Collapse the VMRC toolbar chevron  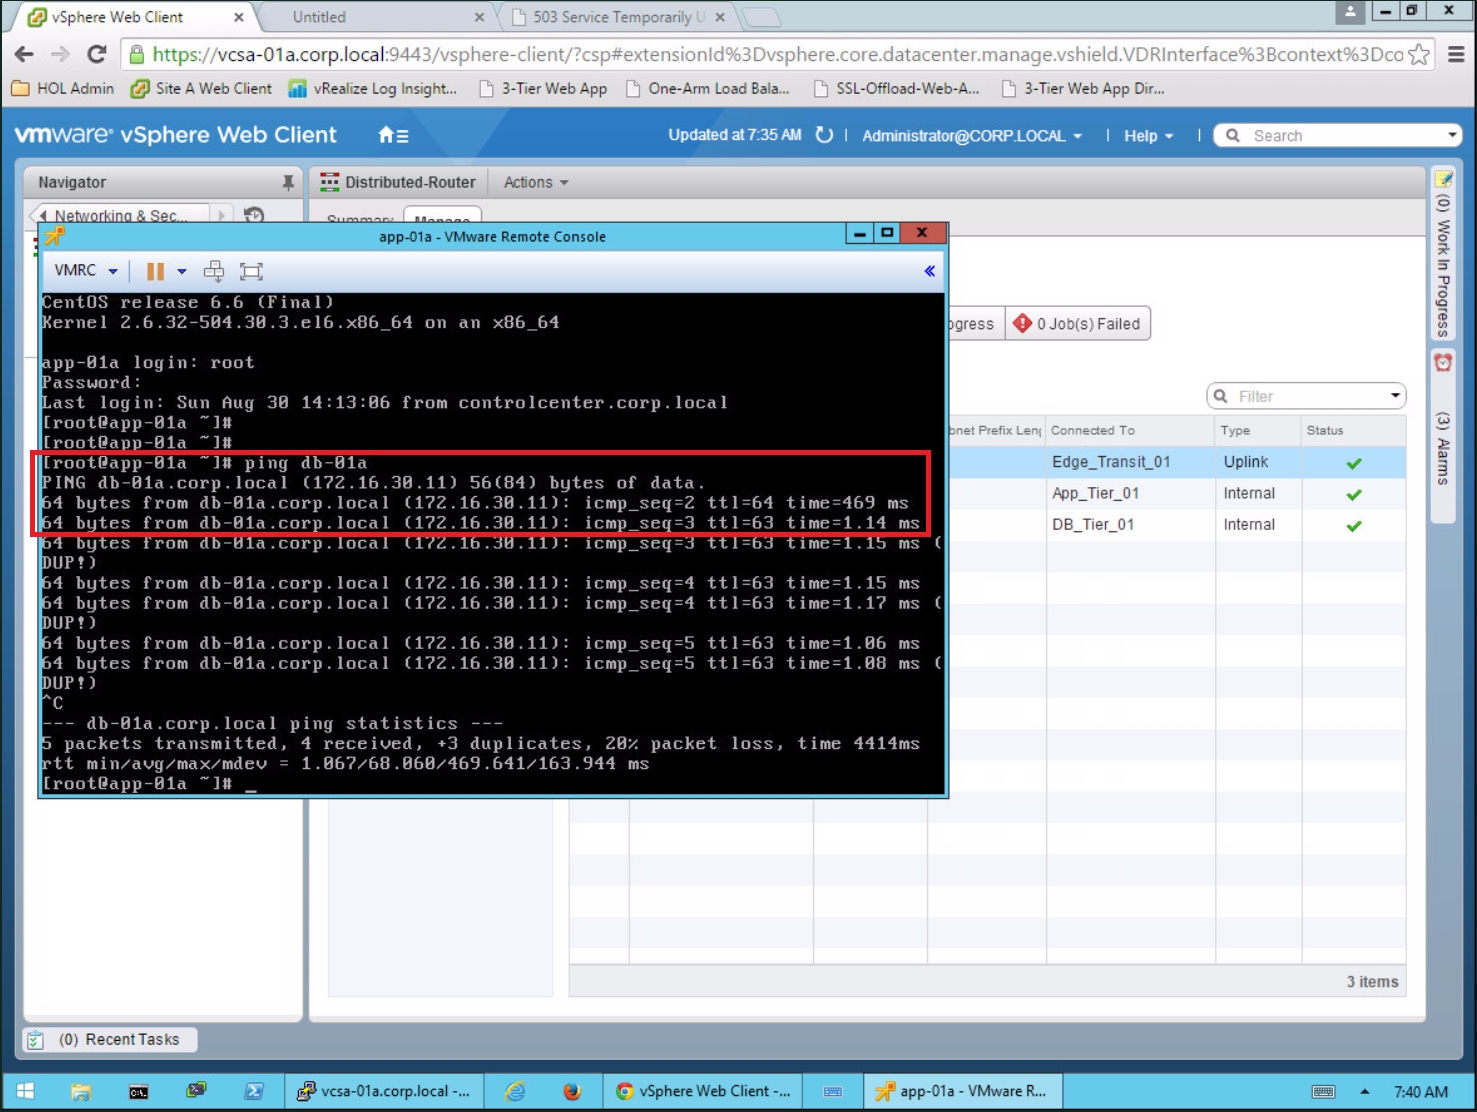coord(929,271)
